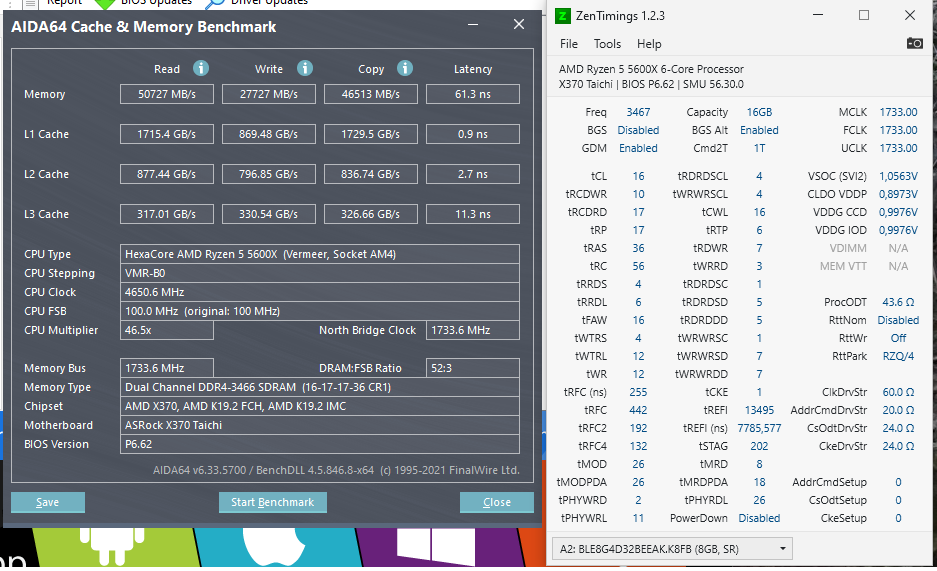Click the MCLK value 1733.00
The image size is (937, 571).
pyautogui.click(x=898, y=112)
